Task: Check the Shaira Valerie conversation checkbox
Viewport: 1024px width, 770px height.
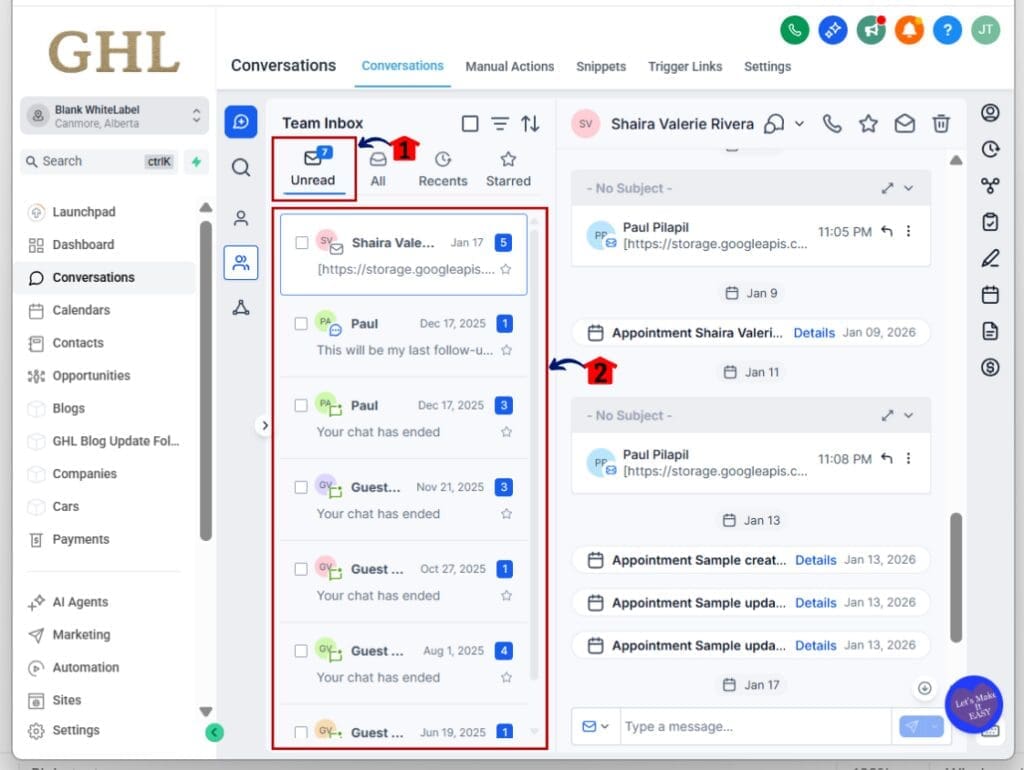Action: (x=301, y=242)
